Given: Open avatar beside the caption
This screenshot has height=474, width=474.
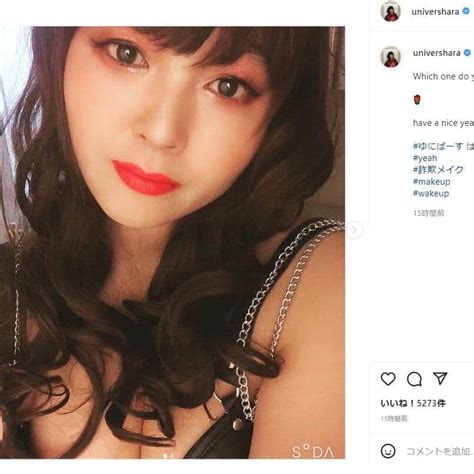Looking at the screenshot, I should pyautogui.click(x=391, y=57).
